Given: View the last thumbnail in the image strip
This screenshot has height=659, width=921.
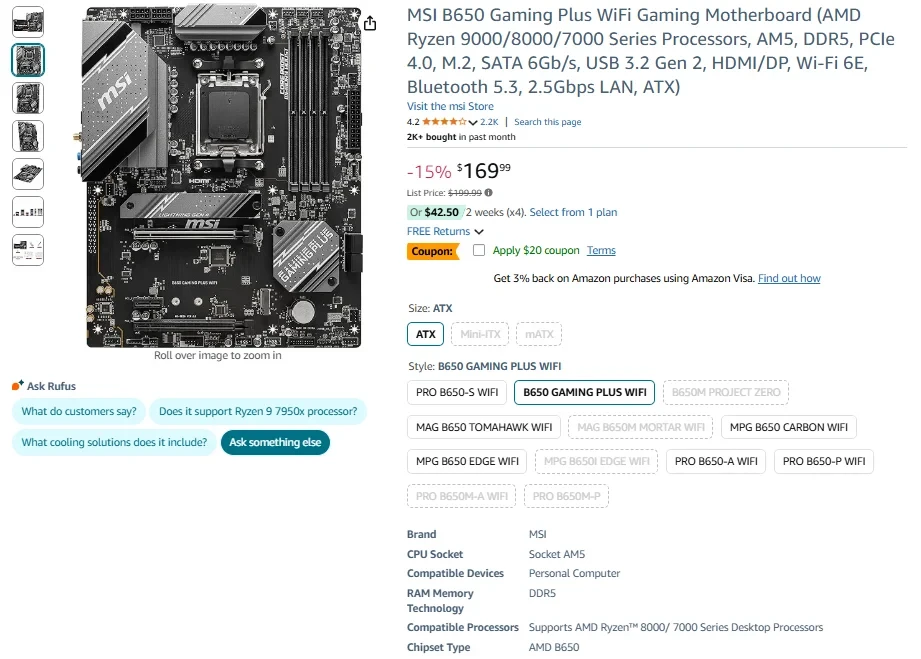Looking at the screenshot, I should [x=28, y=249].
